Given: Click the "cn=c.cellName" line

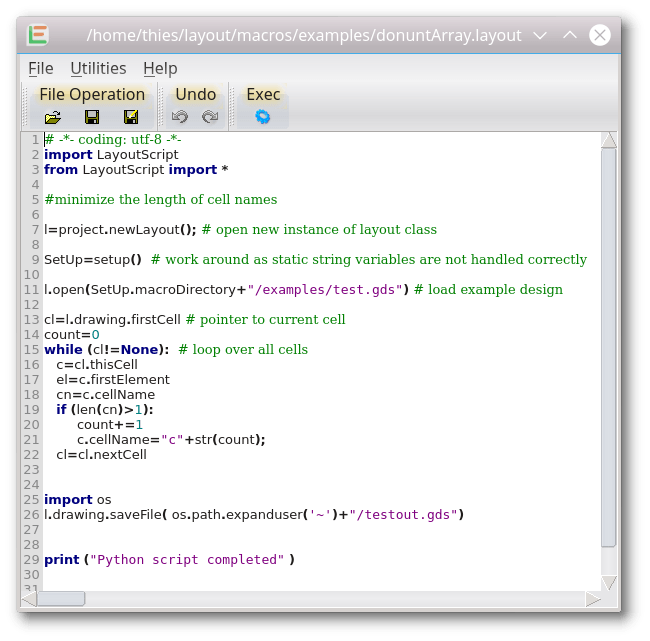Looking at the screenshot, I should (106, 394).
